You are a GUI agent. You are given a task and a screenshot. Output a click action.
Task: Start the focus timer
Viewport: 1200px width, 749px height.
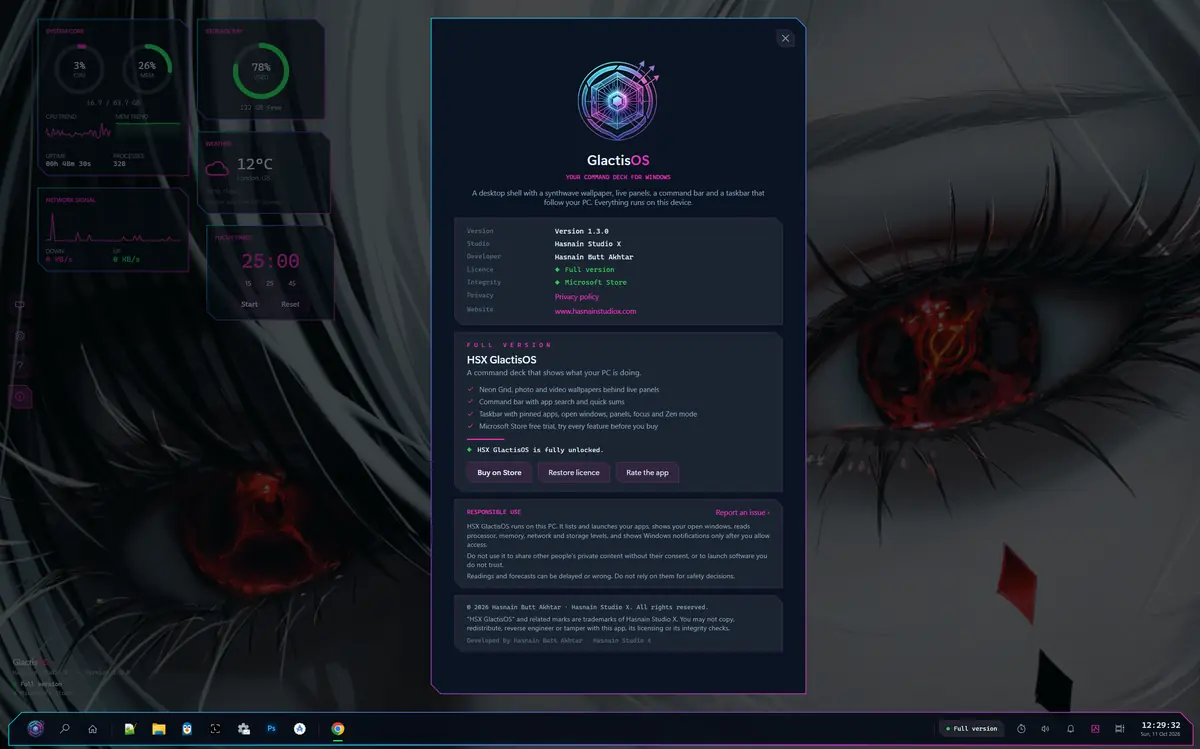pos(250,304)
